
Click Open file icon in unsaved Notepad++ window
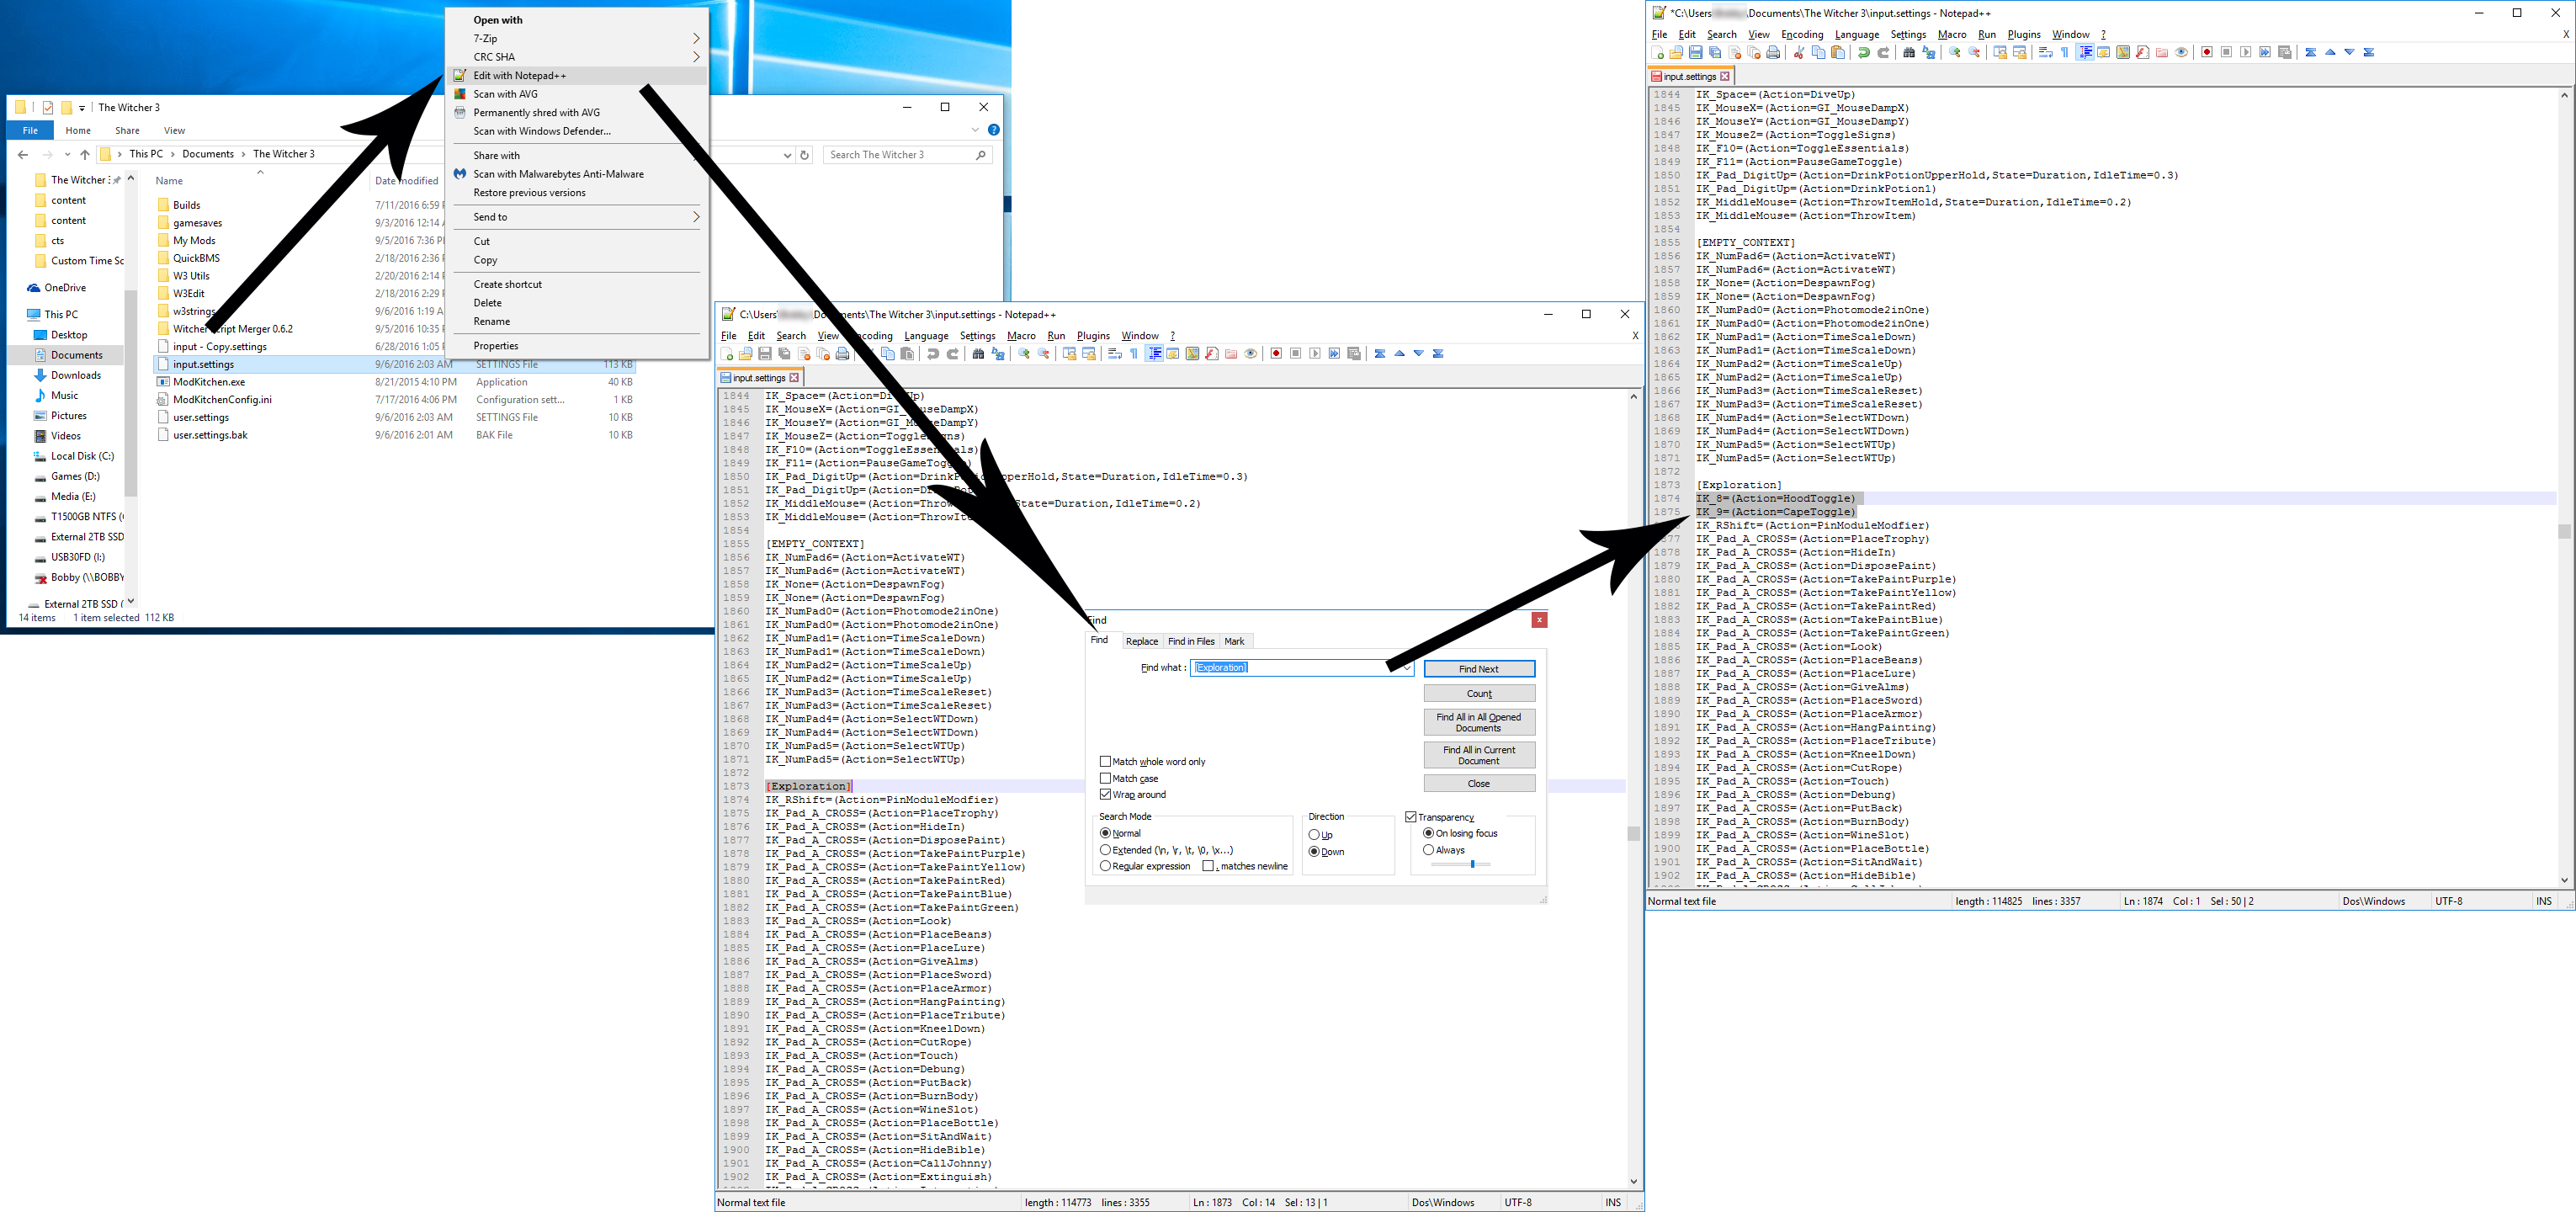pos(1676,53)
